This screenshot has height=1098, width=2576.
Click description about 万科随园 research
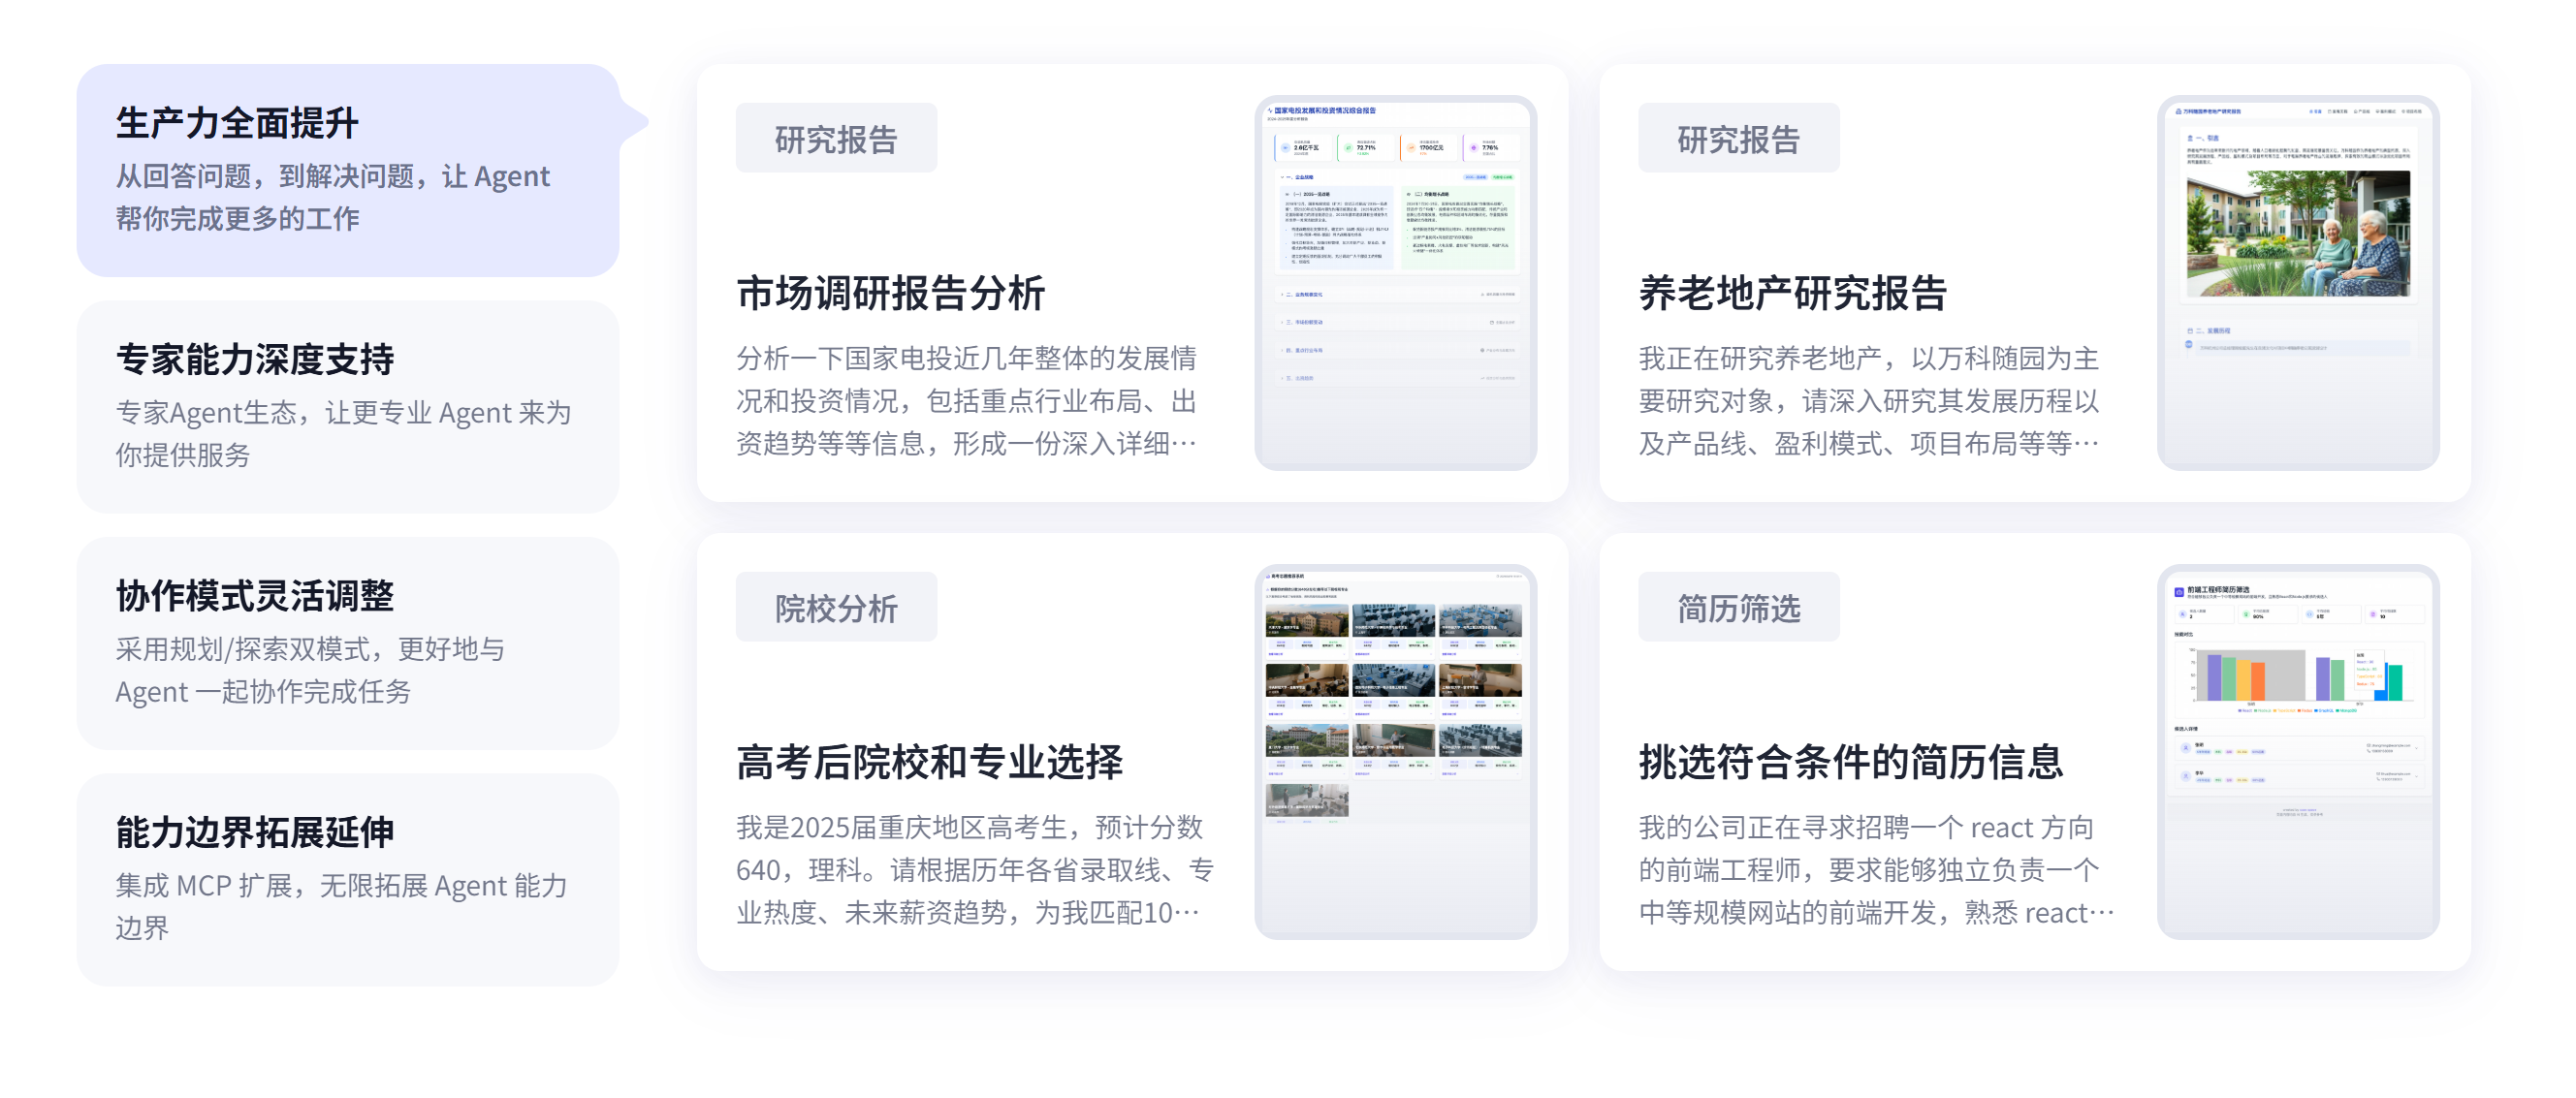coord(1868,400)
